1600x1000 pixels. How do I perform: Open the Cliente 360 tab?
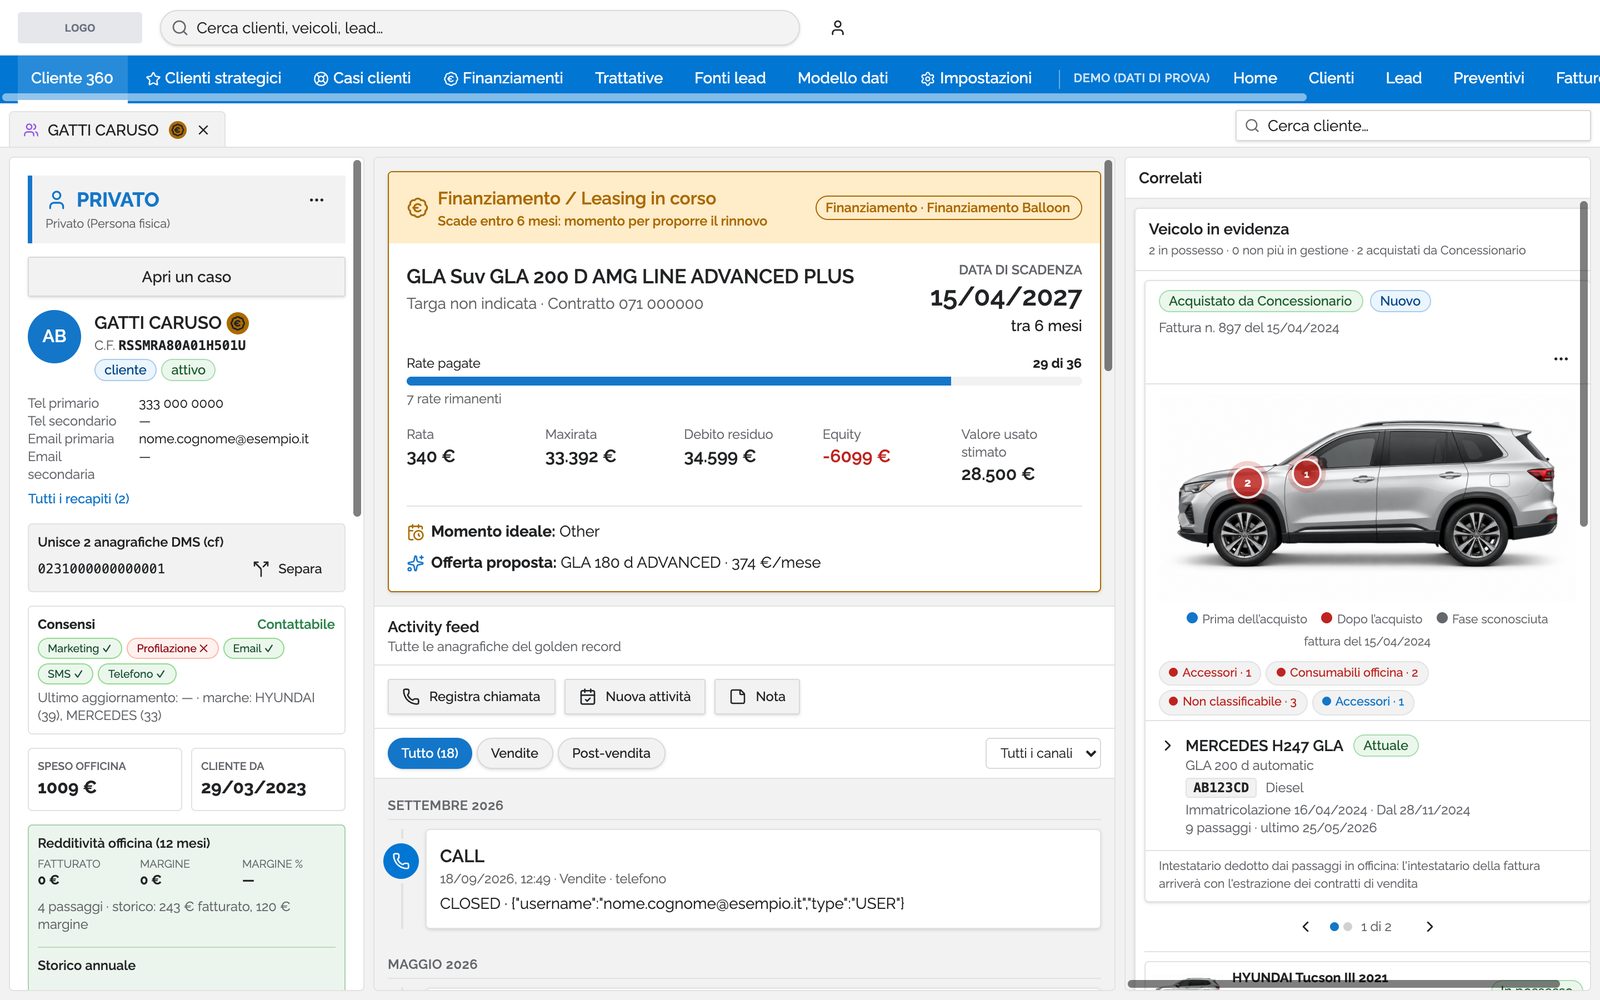[72, 78]
